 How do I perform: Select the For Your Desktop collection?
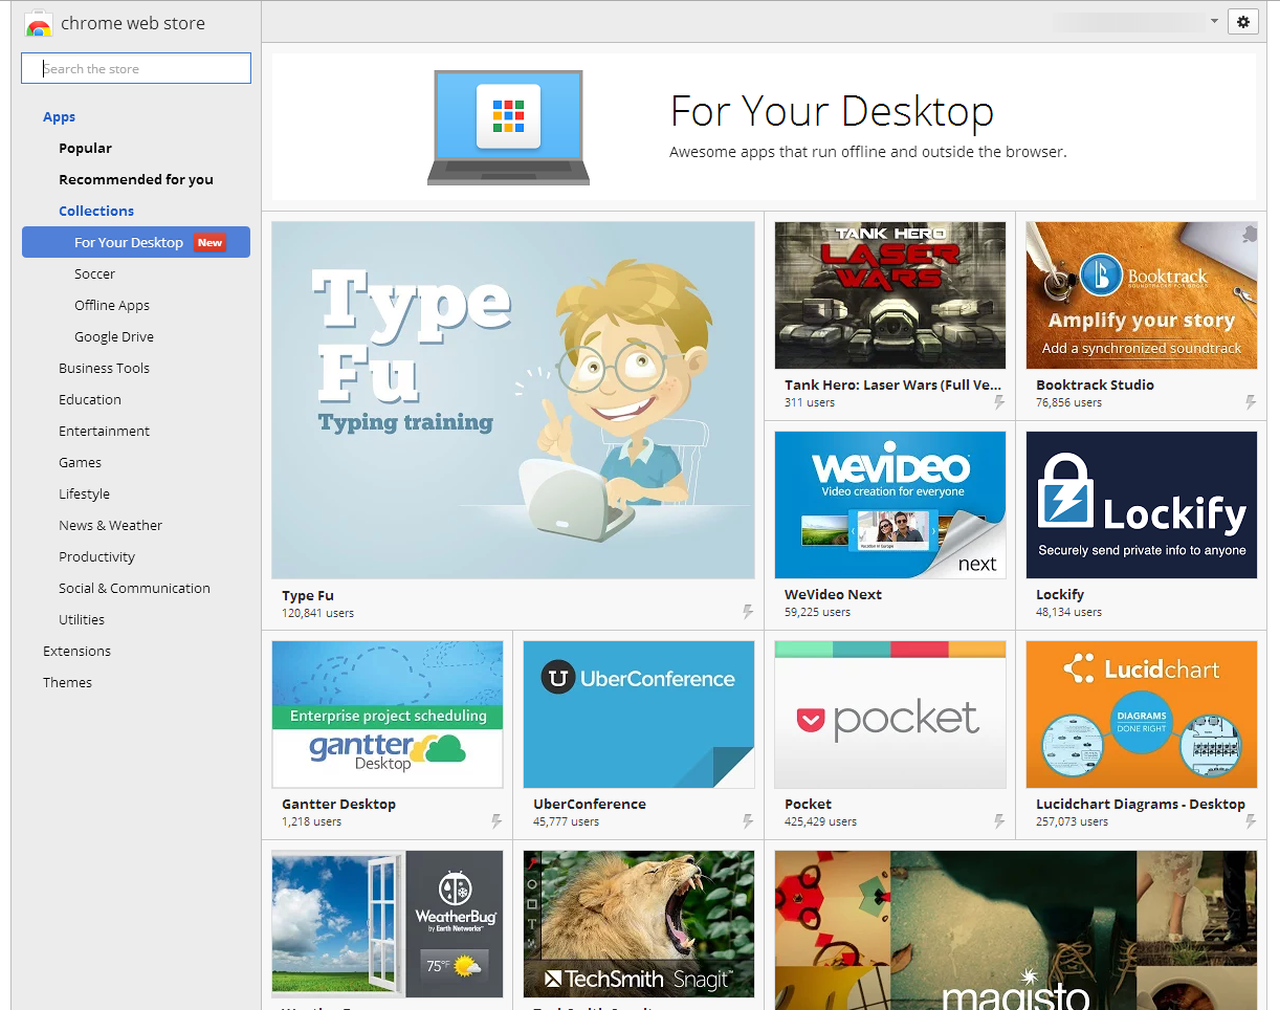coord(136,242)
